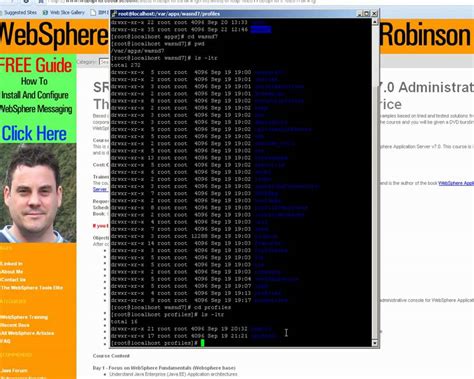474x379 pixels.
Task: Click the '/var/apps/wasnd7' pwd output line
Action: 138,51
